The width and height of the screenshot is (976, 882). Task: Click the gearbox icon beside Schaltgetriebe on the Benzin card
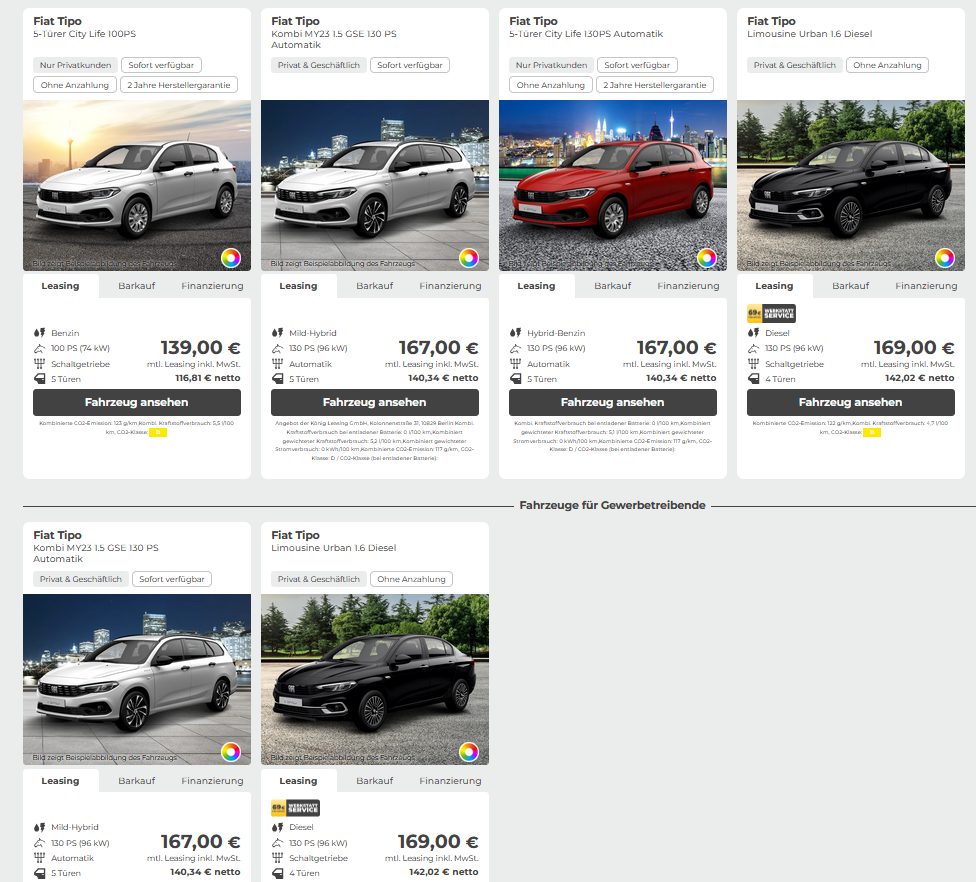tap(38, 364)
